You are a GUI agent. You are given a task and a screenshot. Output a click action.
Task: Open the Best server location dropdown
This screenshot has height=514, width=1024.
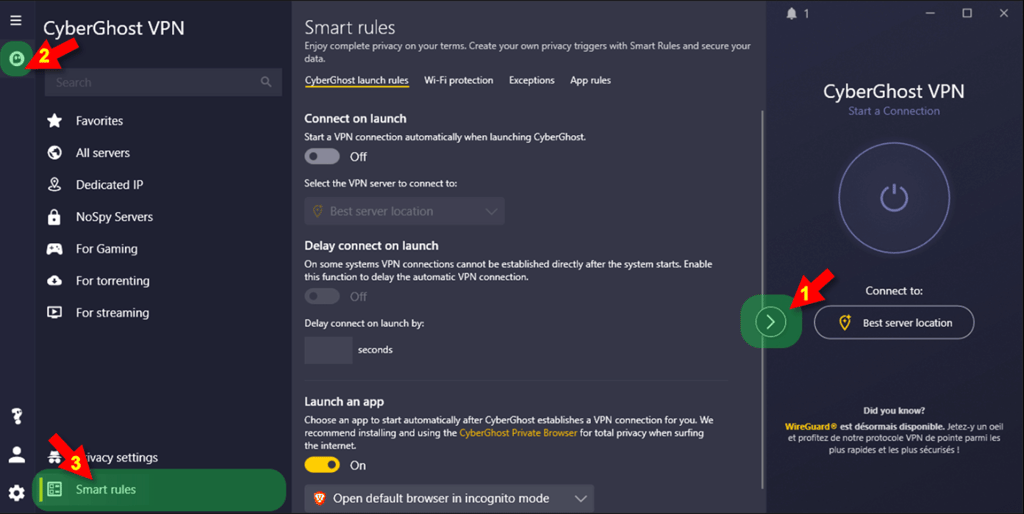pos(404,211)
